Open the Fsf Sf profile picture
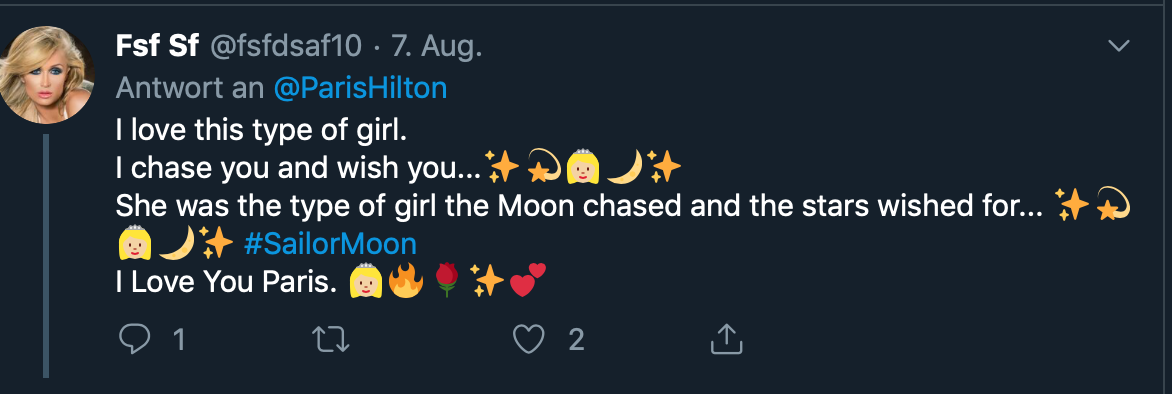The image size is (1172, 394). click(47, 74)
